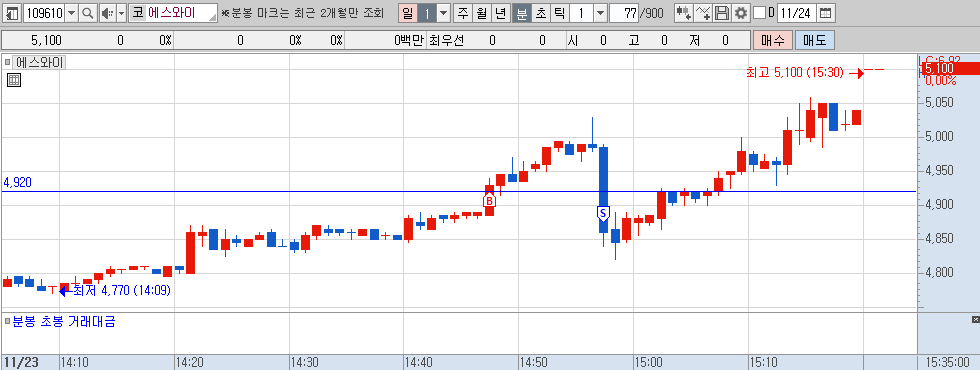Click the speaker sound alert icon

107,12
